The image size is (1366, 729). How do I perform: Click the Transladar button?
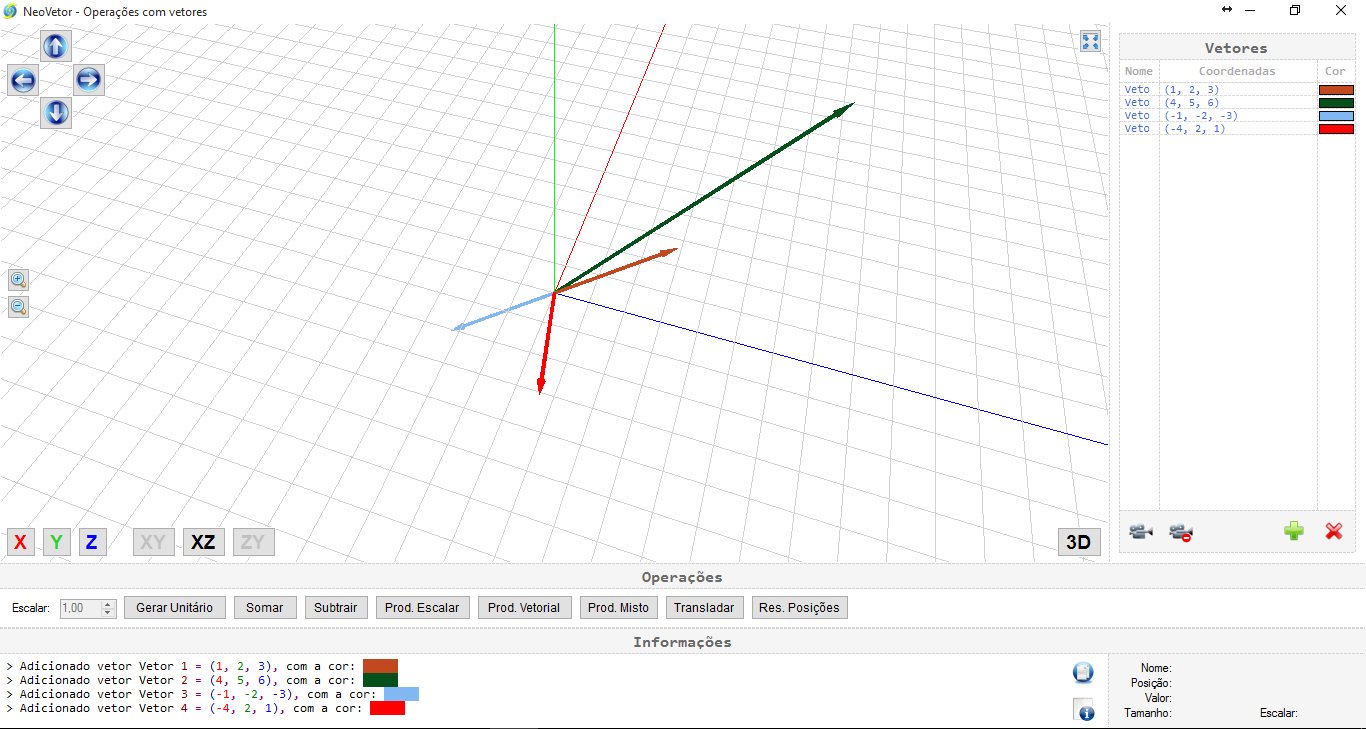[704, 608]
